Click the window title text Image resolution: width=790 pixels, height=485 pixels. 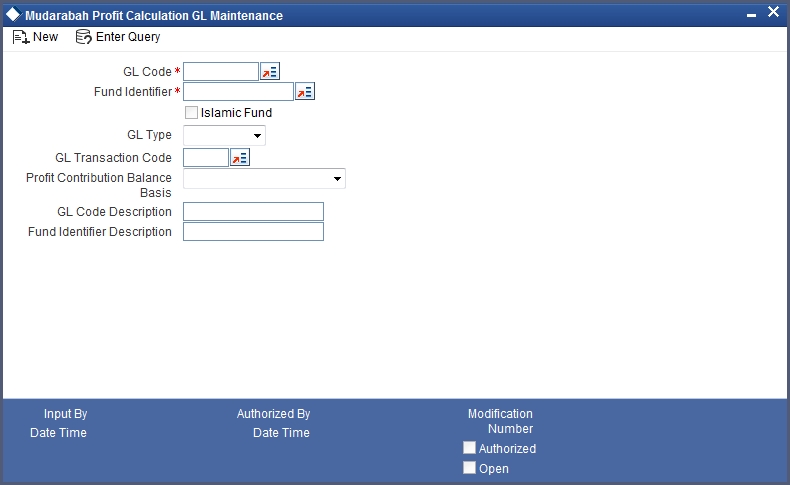(x=154, y=16)
